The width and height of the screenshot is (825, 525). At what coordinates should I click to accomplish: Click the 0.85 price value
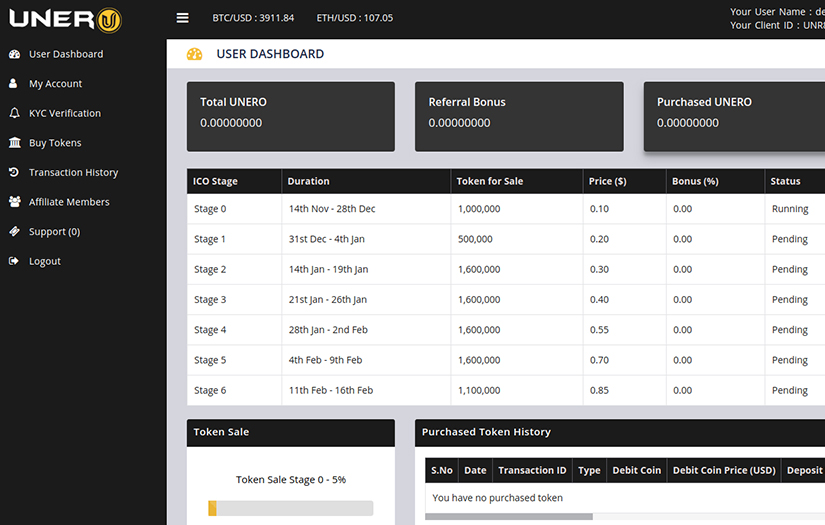[x=599, y=390]
